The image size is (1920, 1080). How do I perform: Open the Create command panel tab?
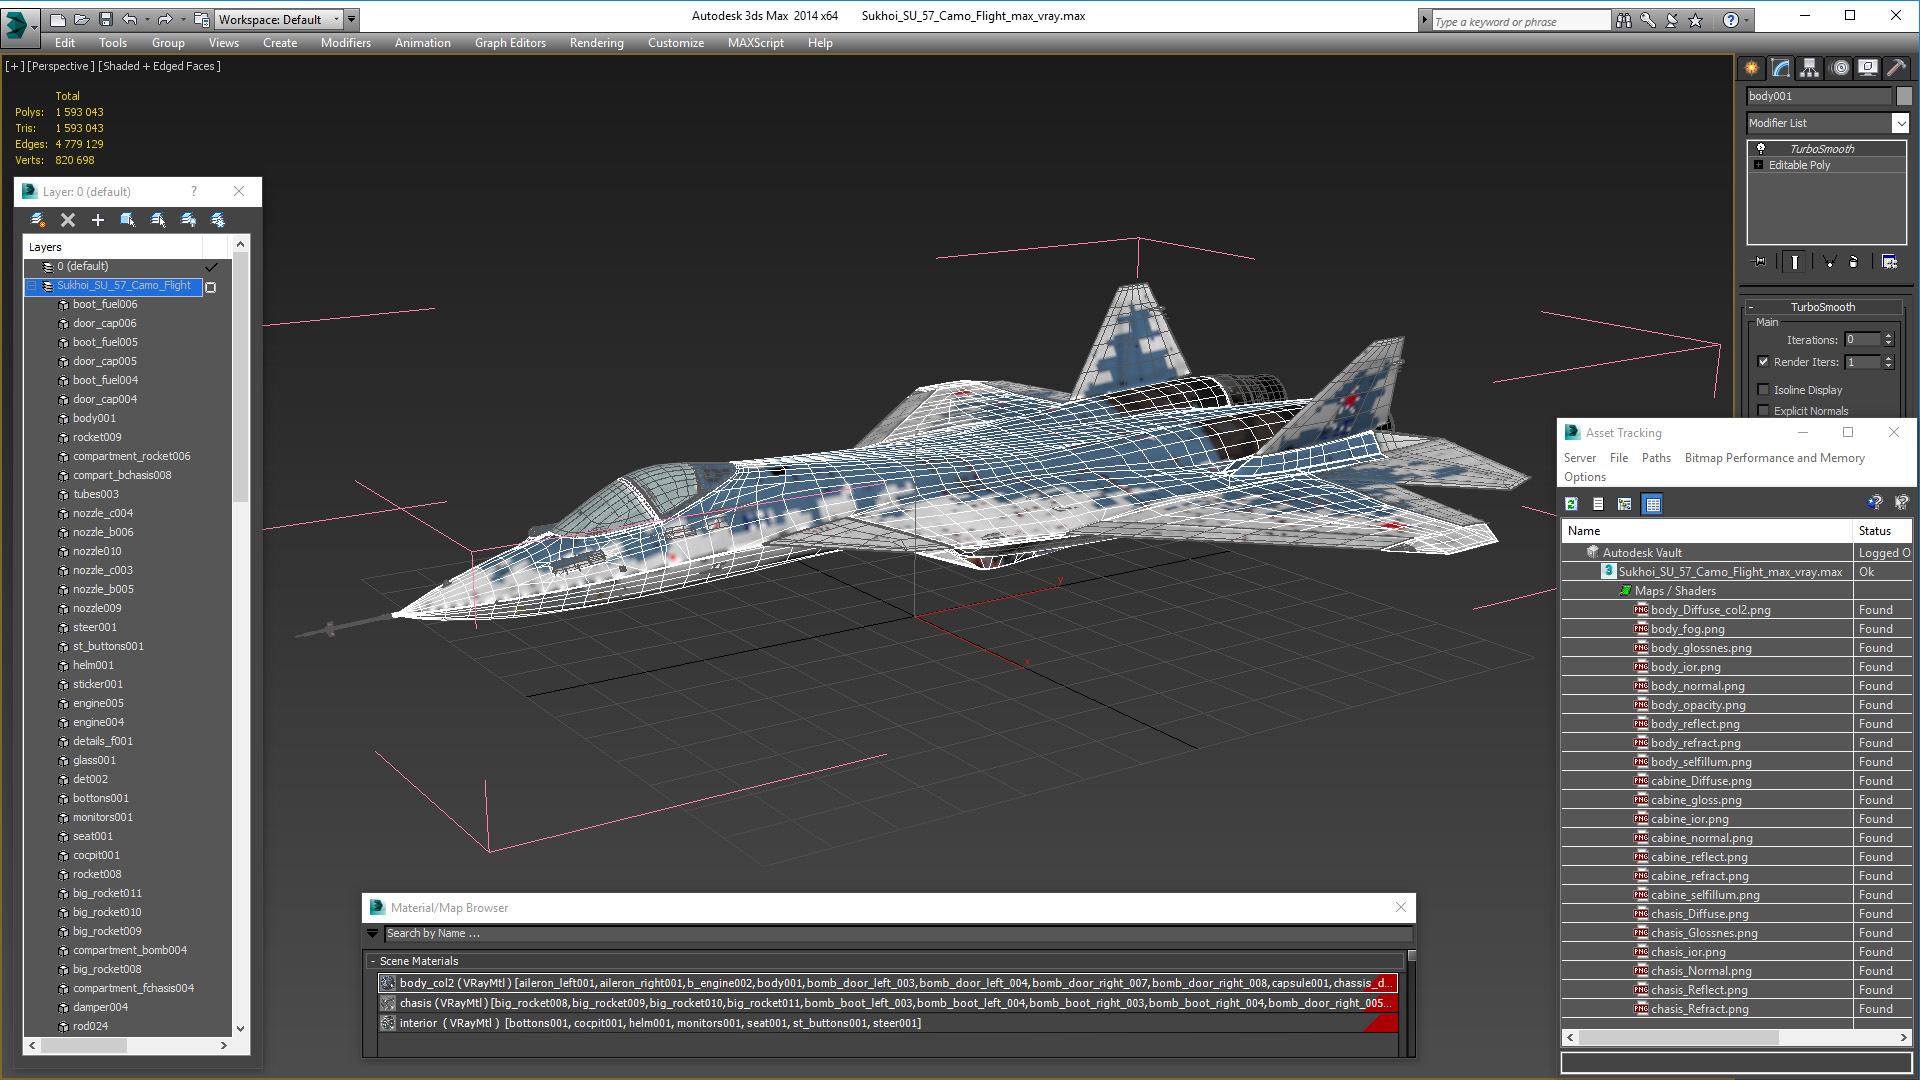point(1751,68)
